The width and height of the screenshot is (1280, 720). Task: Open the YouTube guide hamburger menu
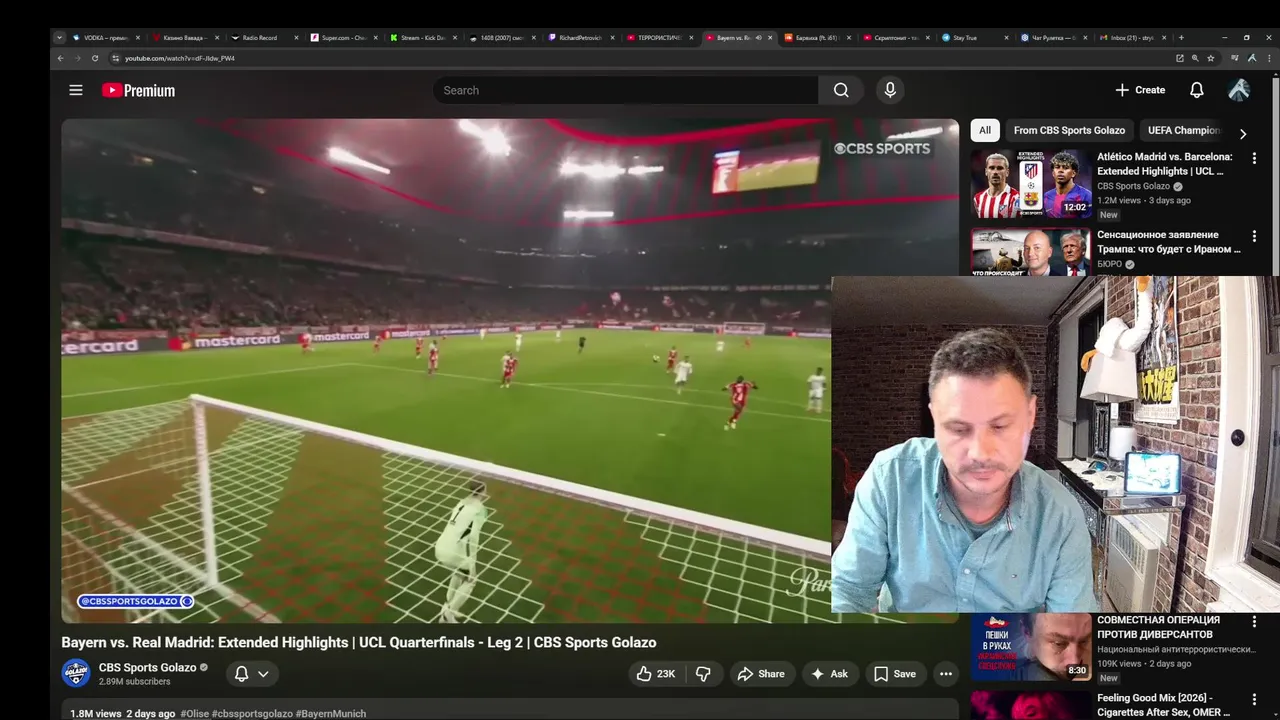point(75,90)
